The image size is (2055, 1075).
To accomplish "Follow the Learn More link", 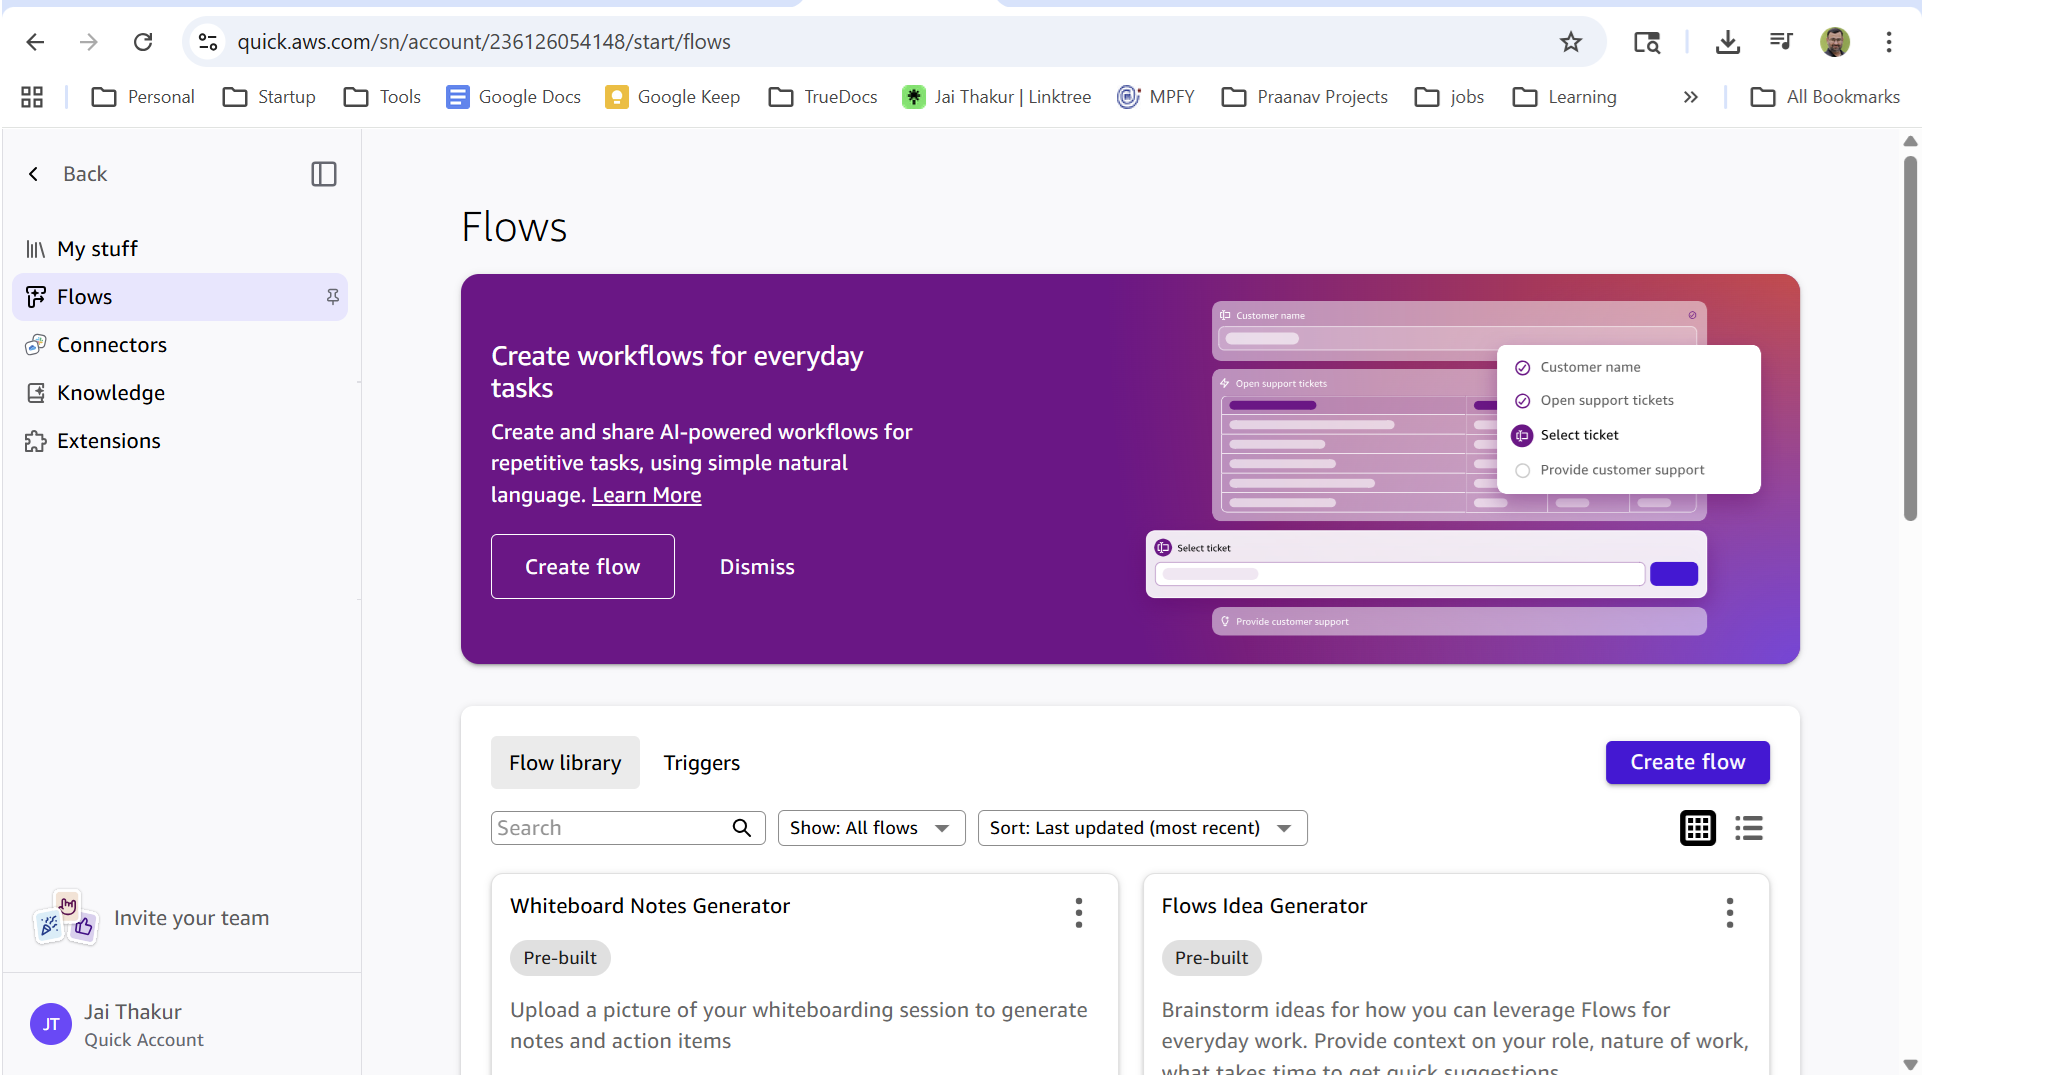I will [647, 495].
